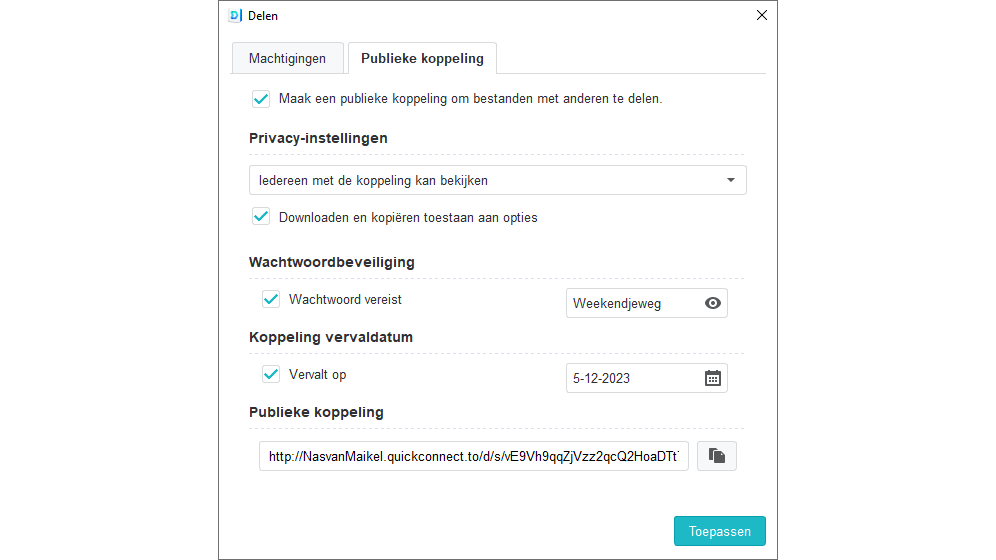Click the password field containing Weekendjeweg
This screenshot has height=560, width=996.
[630, 303]
